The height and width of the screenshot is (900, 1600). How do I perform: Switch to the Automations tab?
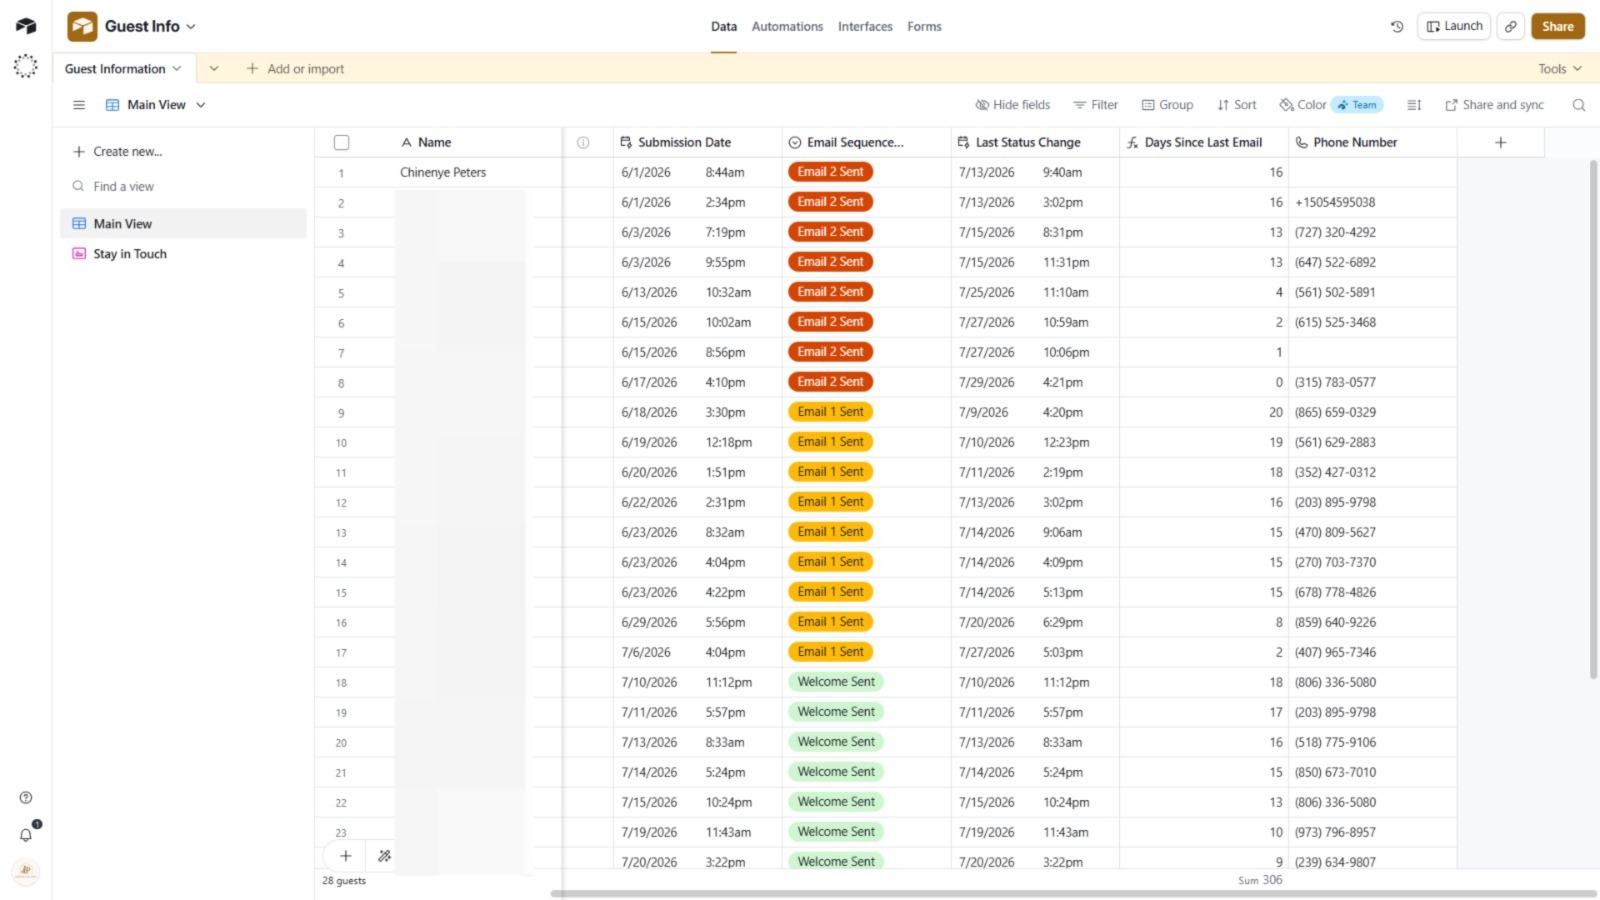click(787, 27)
